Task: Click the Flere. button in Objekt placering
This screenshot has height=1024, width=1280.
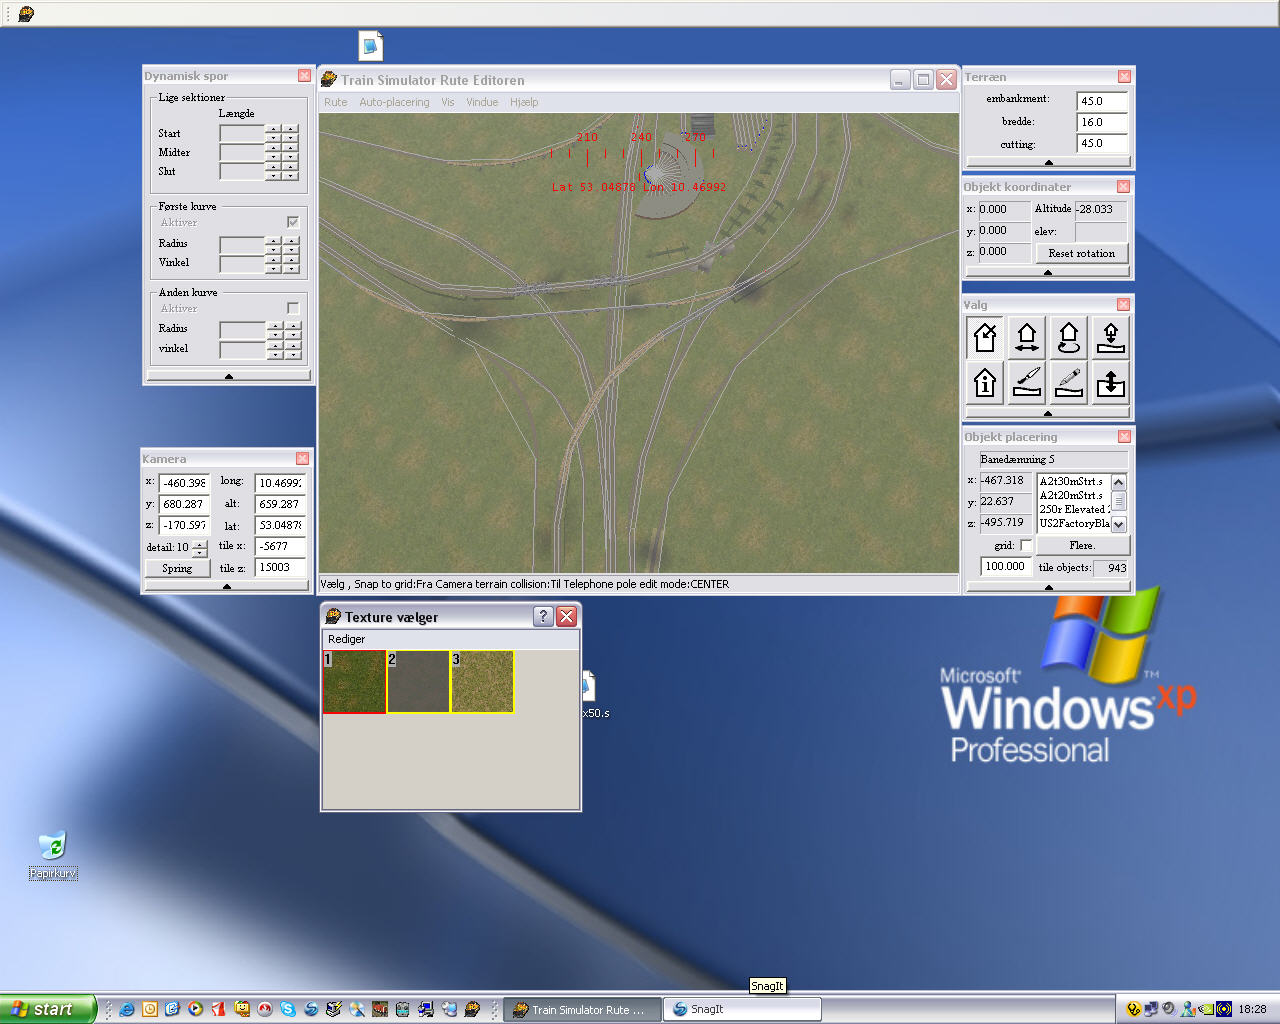Action: click(1083, 545)
